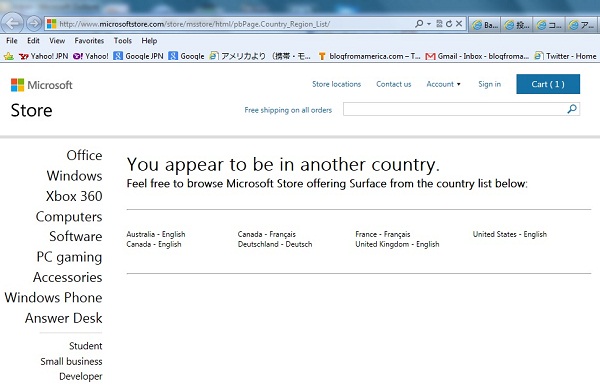Click the search magnifier in address bar
Screen dimensions: 600x387
(x=419, y=24)
